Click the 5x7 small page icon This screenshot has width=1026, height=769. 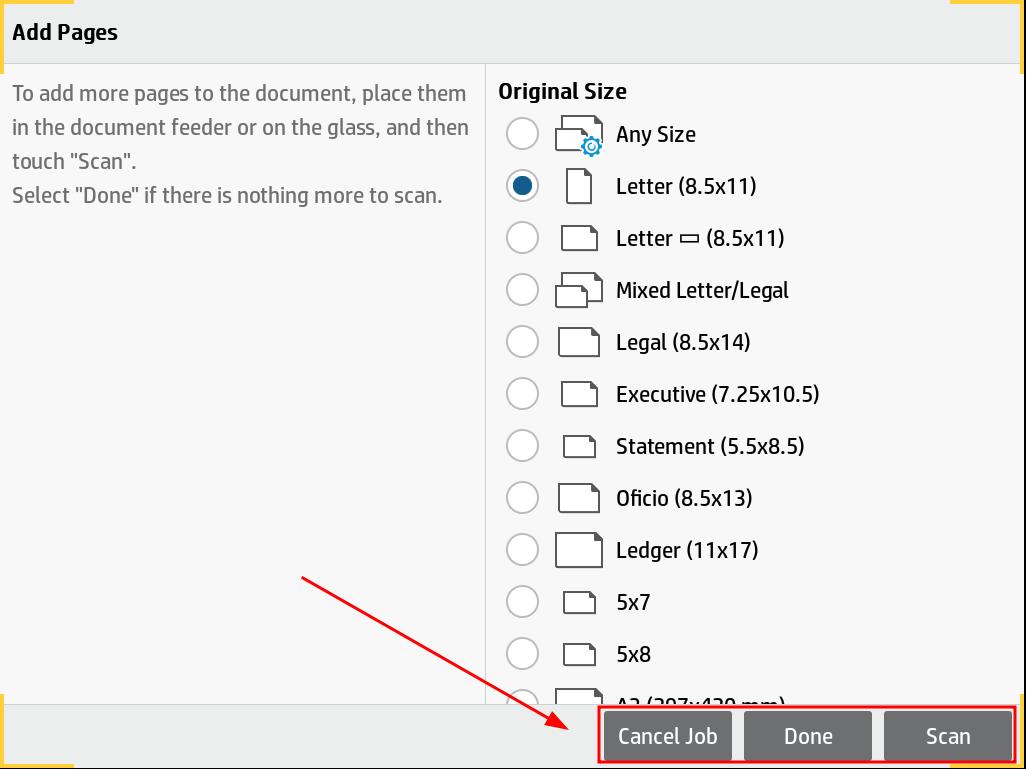click(579, 602)
